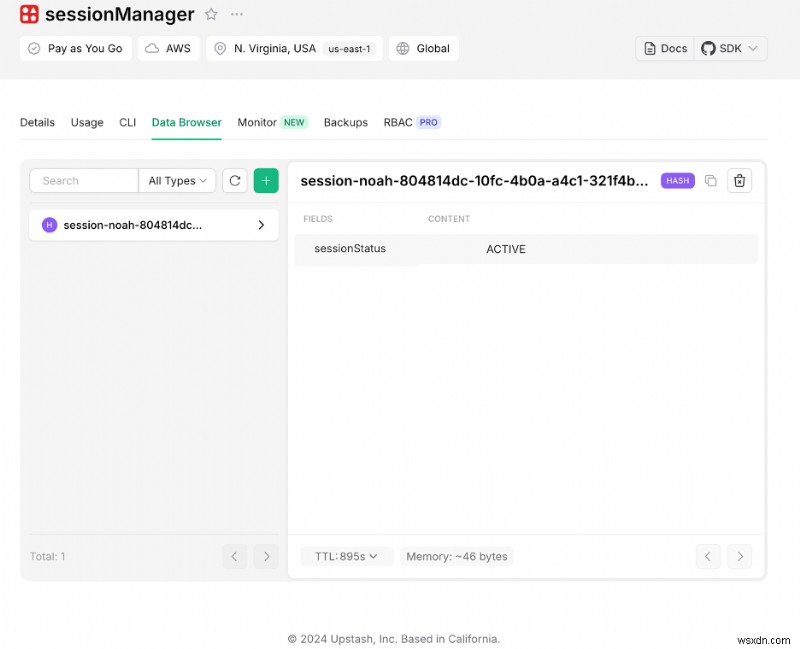Click the HASH type badge
Image resolution: width=800 pixels, height=649 pixels.
click(678, 181)
